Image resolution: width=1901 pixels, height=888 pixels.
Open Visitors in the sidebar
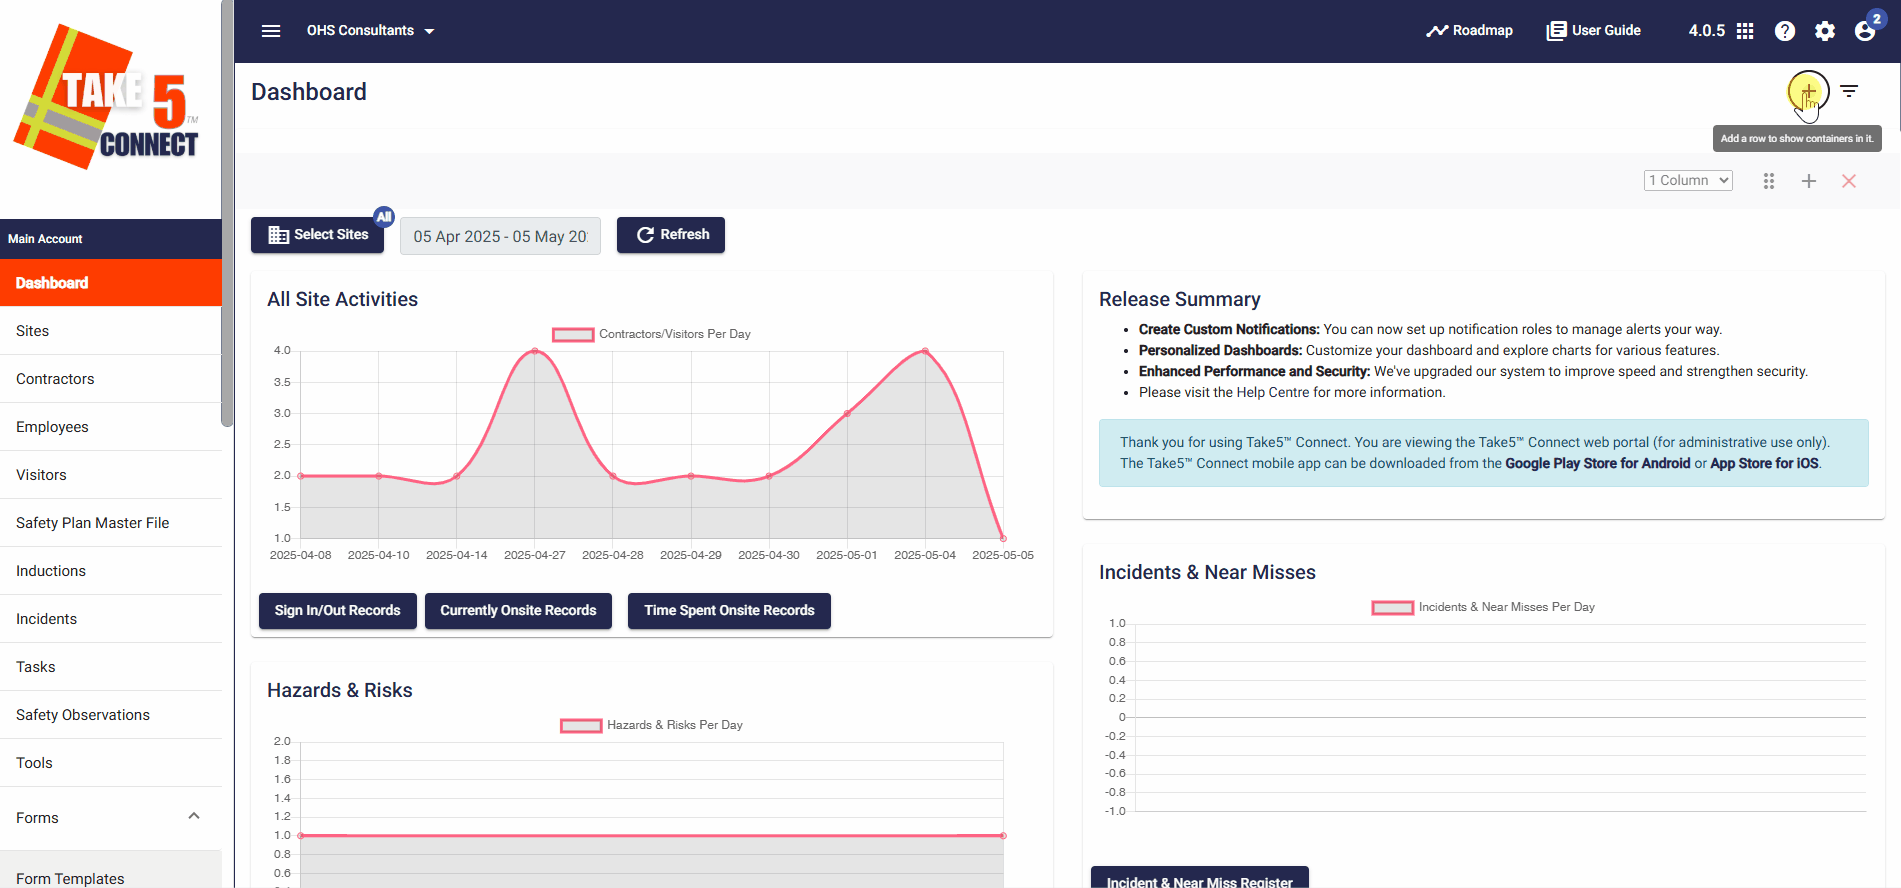pyautogui.click(x=111, y=475)
